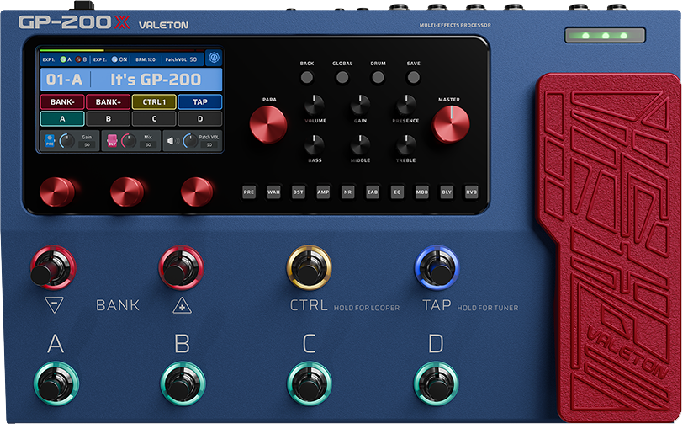The image size is (682, 424).
Task: Select the green EXP1 A indicator
Action: tap(65, 60)
